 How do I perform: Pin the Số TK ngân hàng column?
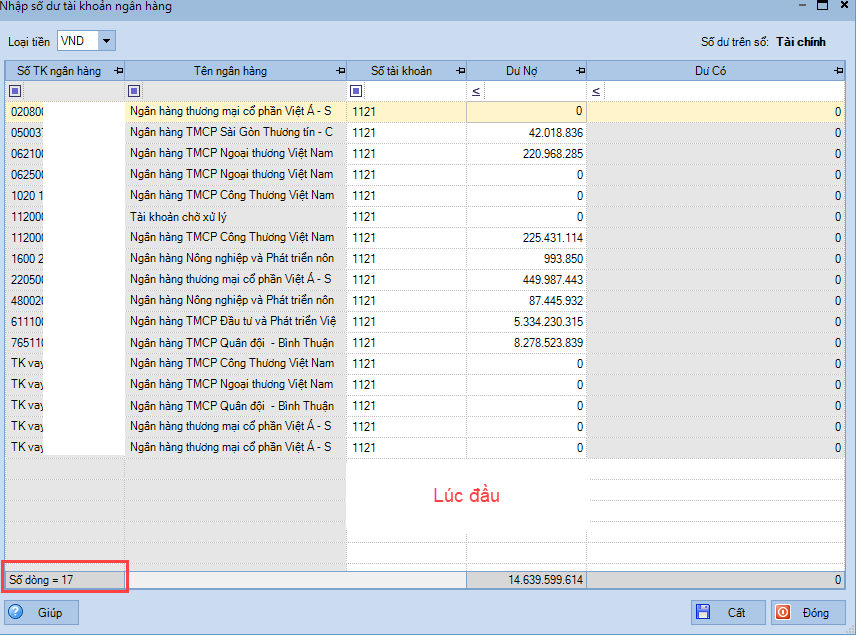click(119, 71)
